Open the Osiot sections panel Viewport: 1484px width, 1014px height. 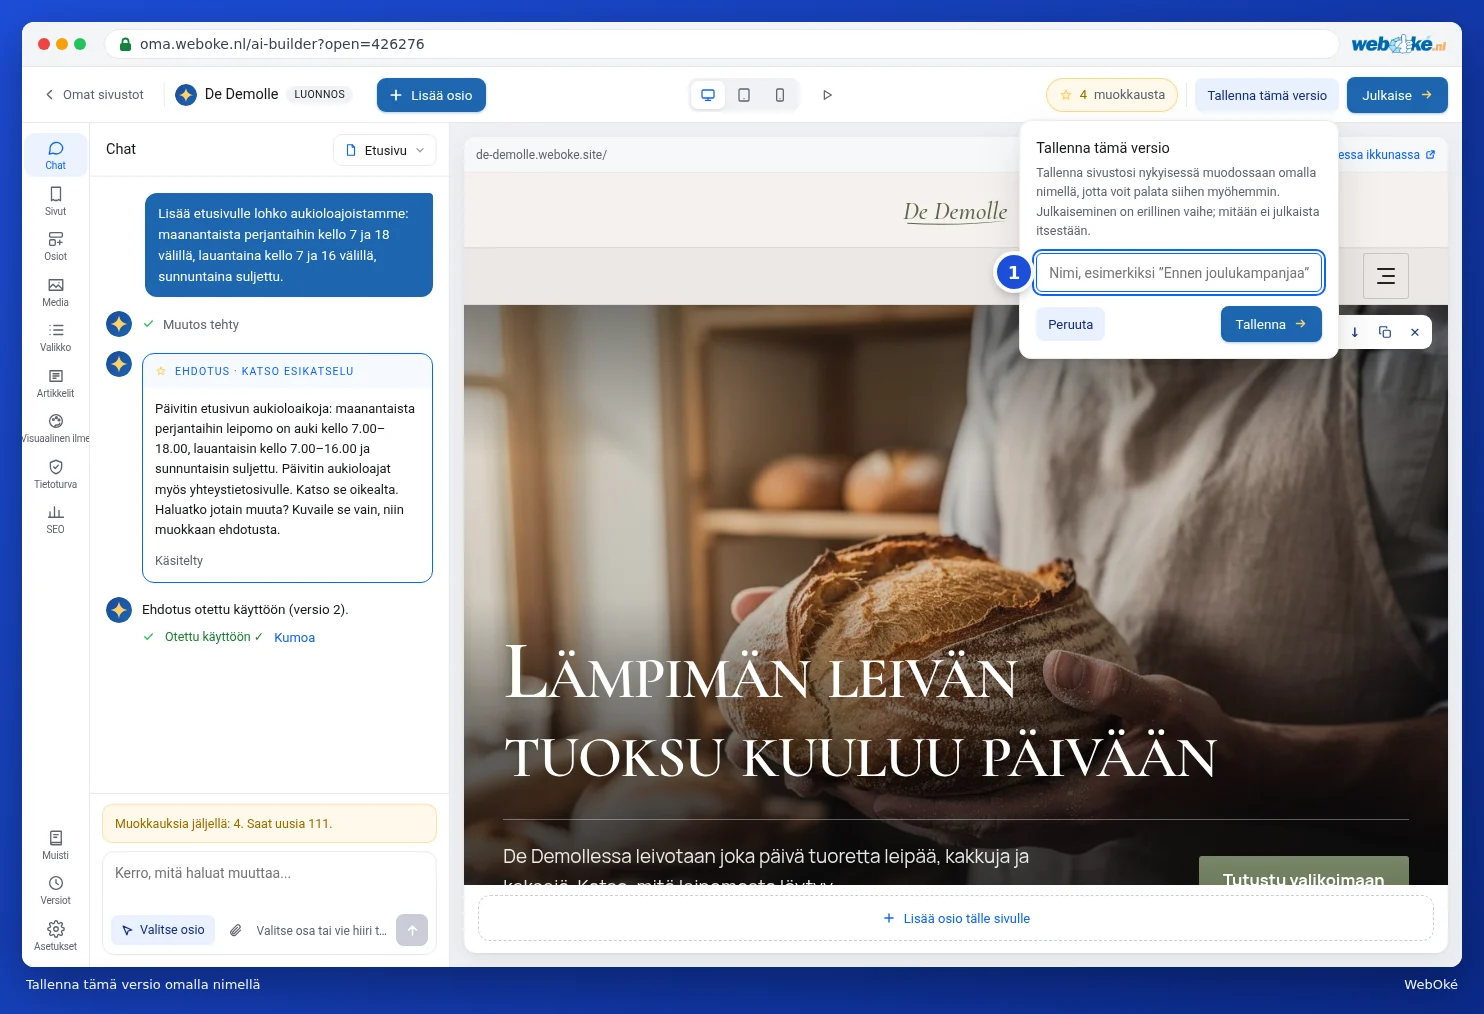pyautogui.click(x=56, y=246)
